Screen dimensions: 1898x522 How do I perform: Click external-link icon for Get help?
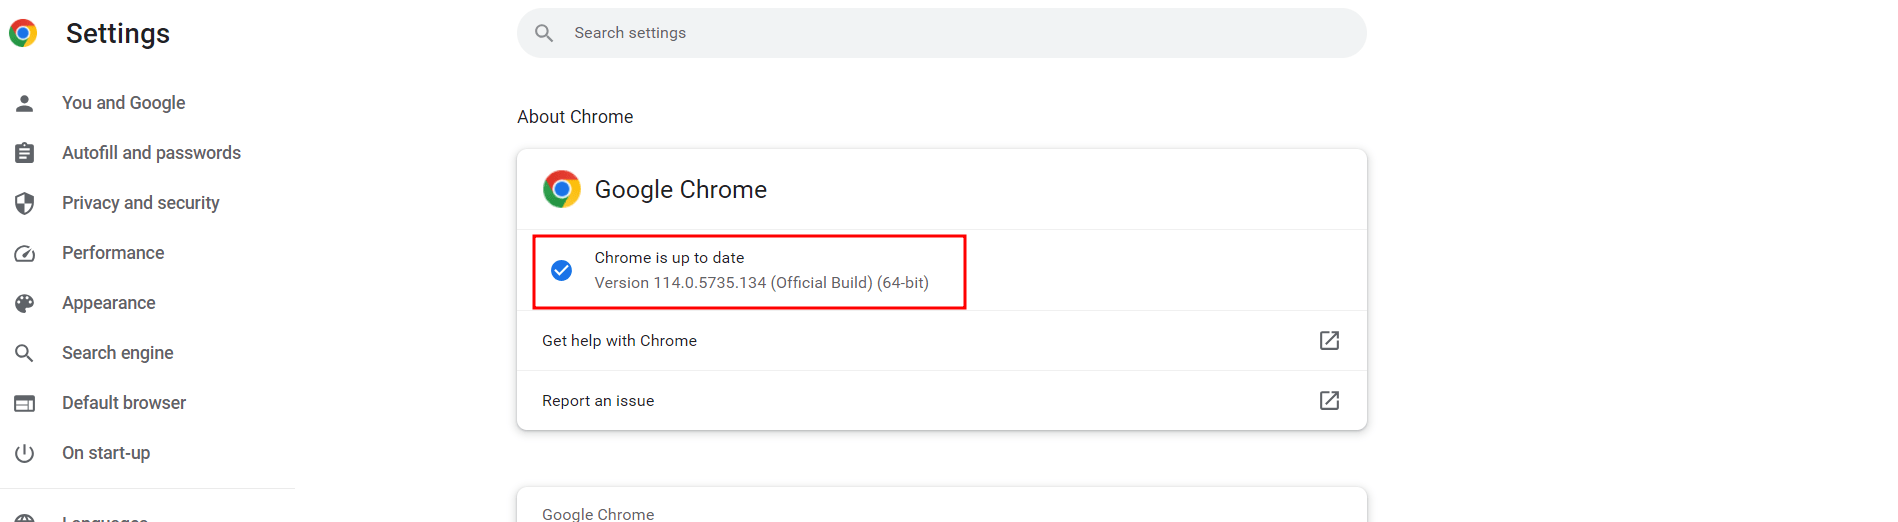(1329, 341)
